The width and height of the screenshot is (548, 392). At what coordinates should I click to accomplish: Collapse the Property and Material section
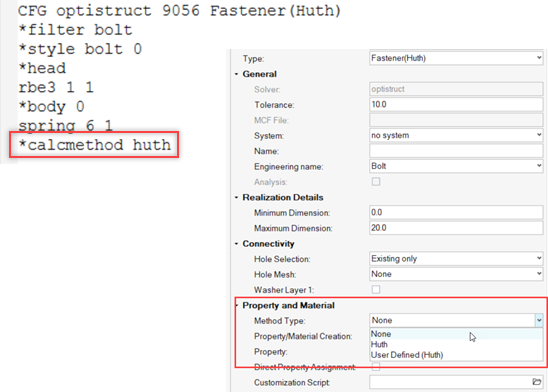237,305
